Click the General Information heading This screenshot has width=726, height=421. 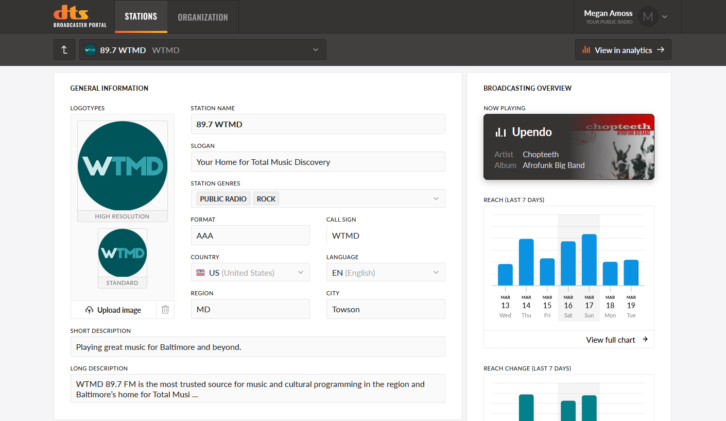tap(109, 88)
